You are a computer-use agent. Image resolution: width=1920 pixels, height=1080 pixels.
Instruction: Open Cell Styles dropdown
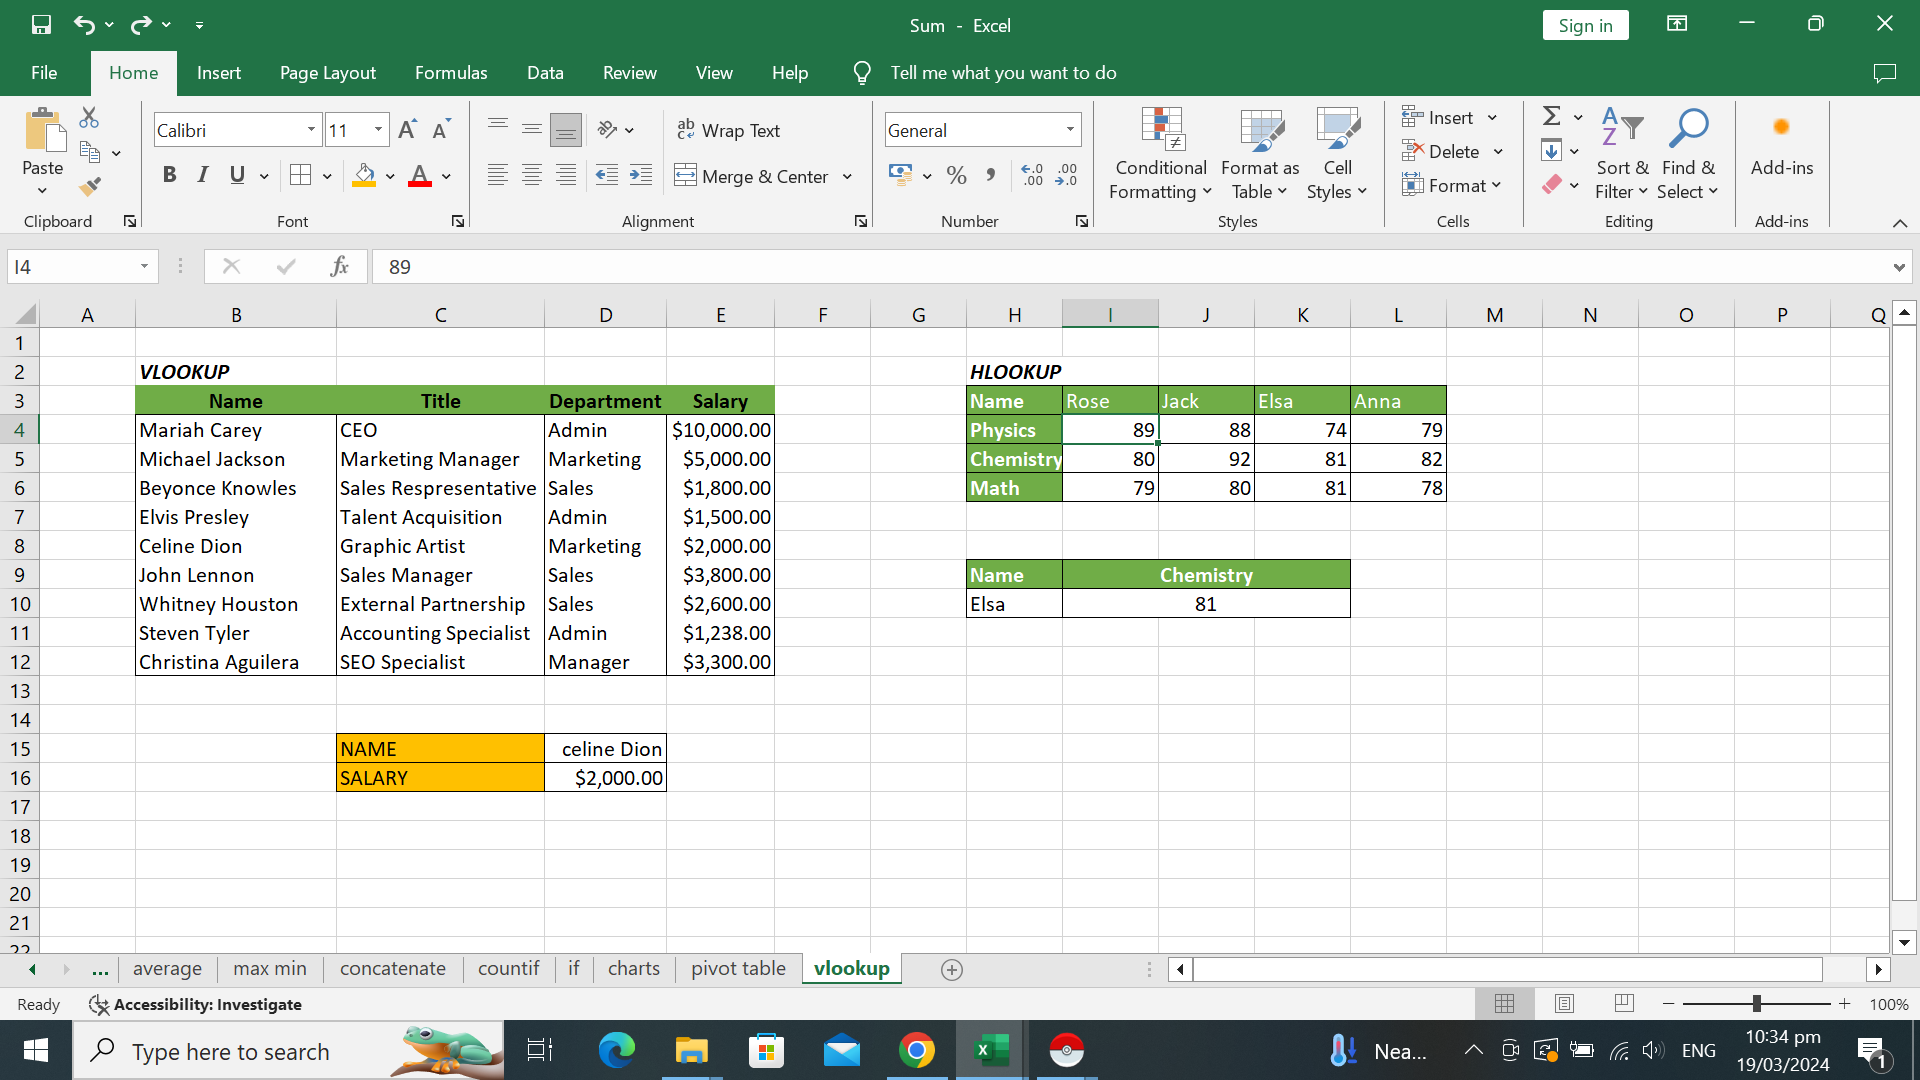(x=1337, y=153)
